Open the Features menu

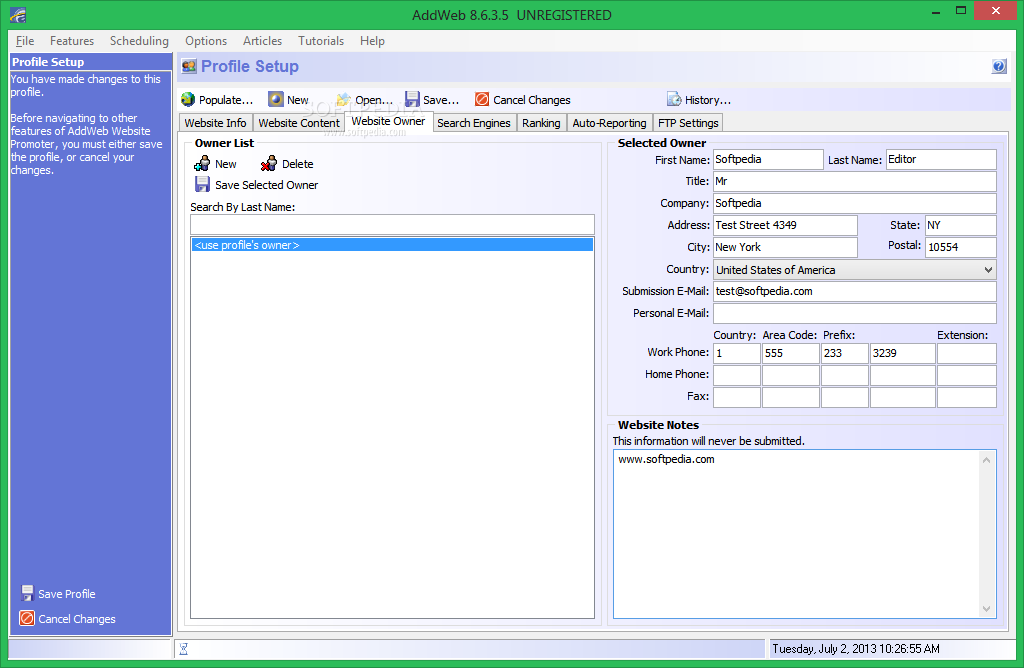coord(72,40)
